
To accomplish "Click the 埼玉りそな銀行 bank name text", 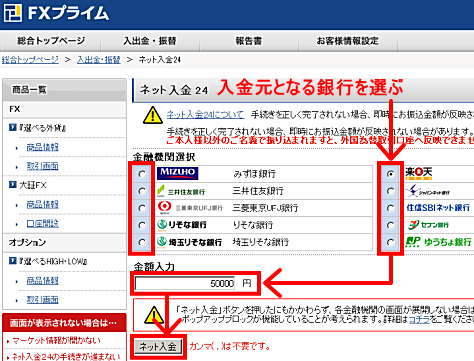I will tap(261, 242).
